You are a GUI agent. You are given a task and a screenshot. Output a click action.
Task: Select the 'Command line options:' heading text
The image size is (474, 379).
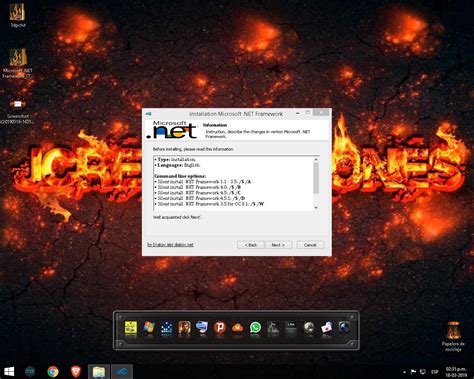tap(180, 176)
